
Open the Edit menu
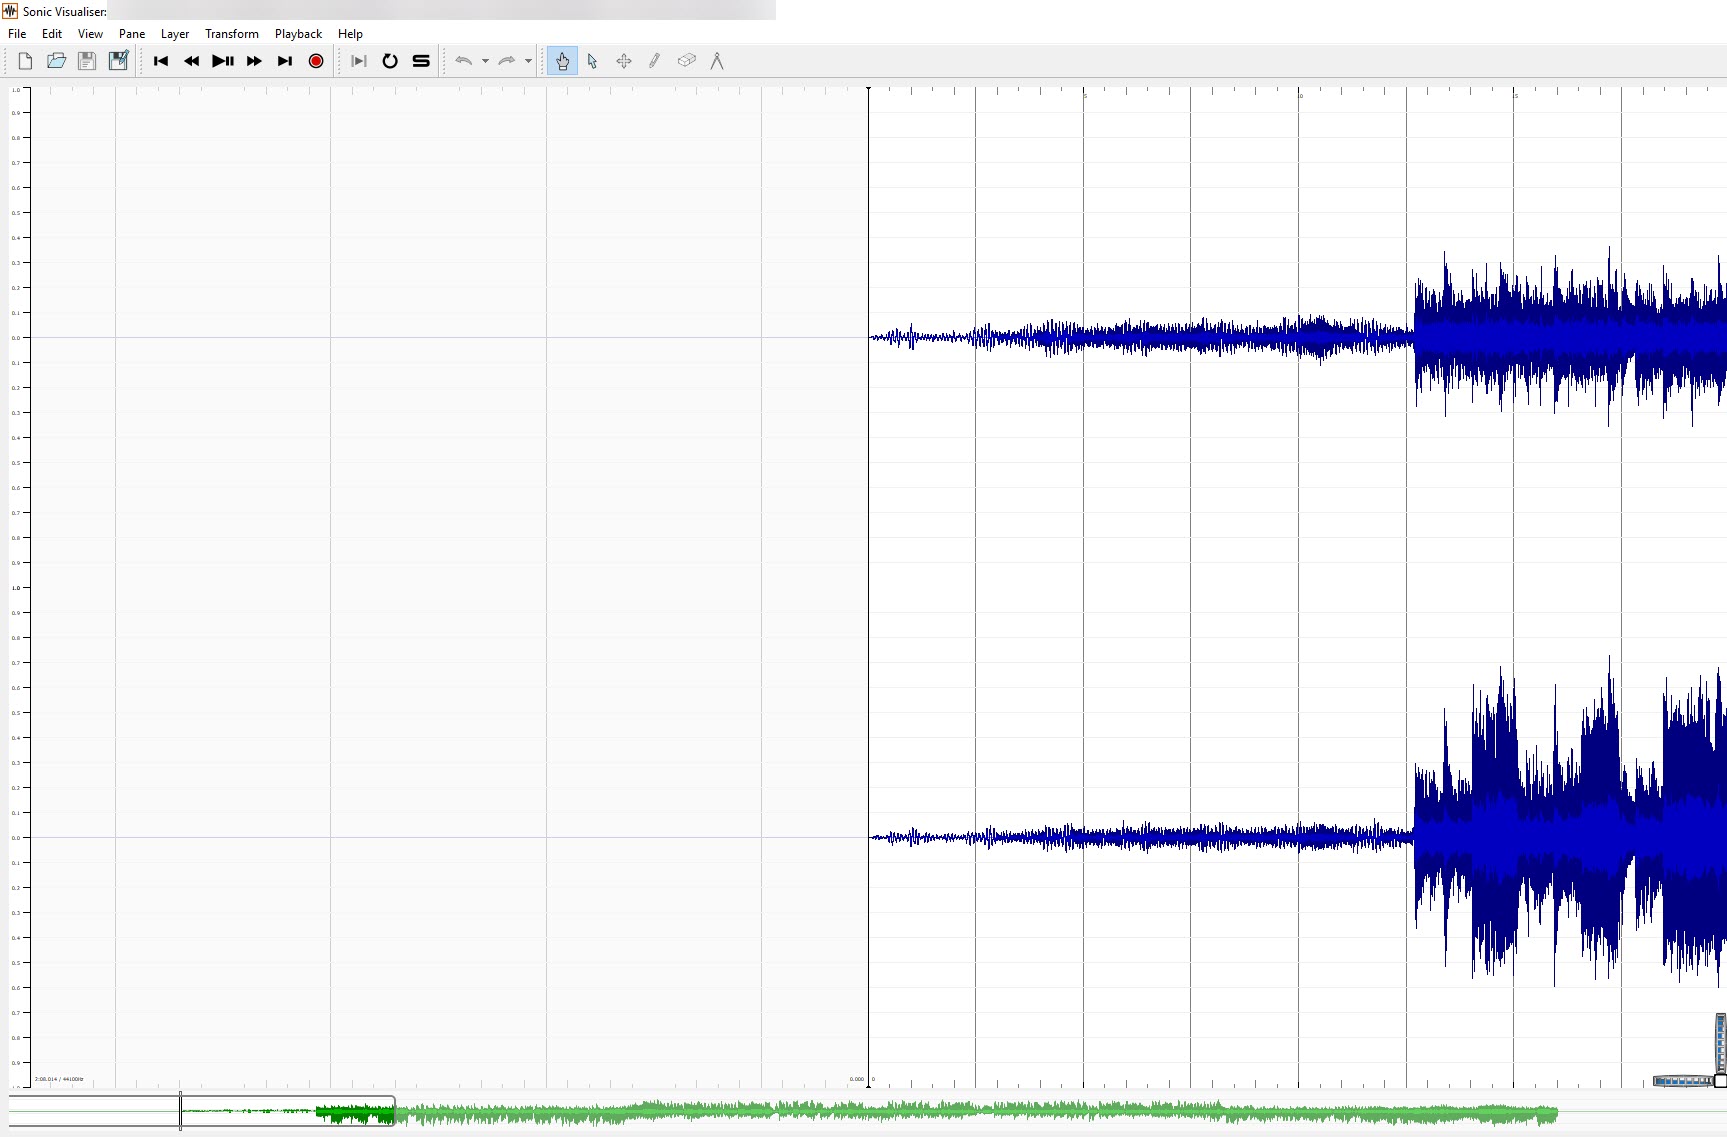(x=52, y=34)
